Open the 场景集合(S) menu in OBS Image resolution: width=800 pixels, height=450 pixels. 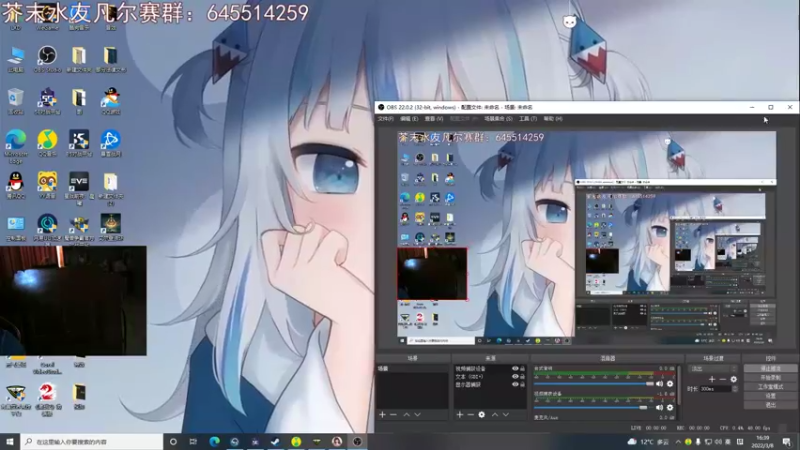pyautogui.click(x=498, y=119)
